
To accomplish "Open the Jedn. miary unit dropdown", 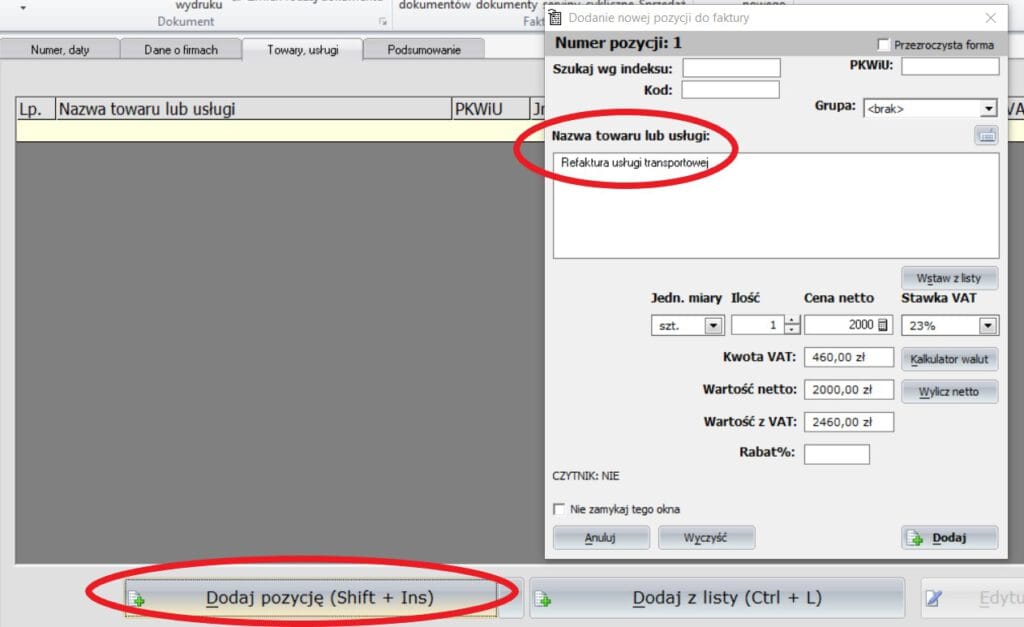I will (712, 325).
